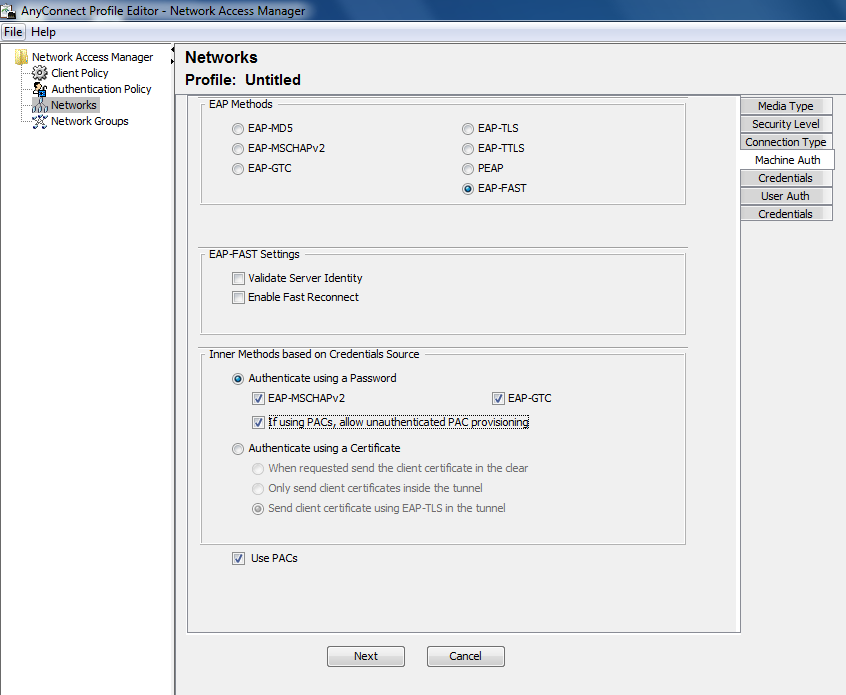
Task: Select the EAP-MSCHAPv2 radio button under EAP Methods
Action: pos(237,149)
